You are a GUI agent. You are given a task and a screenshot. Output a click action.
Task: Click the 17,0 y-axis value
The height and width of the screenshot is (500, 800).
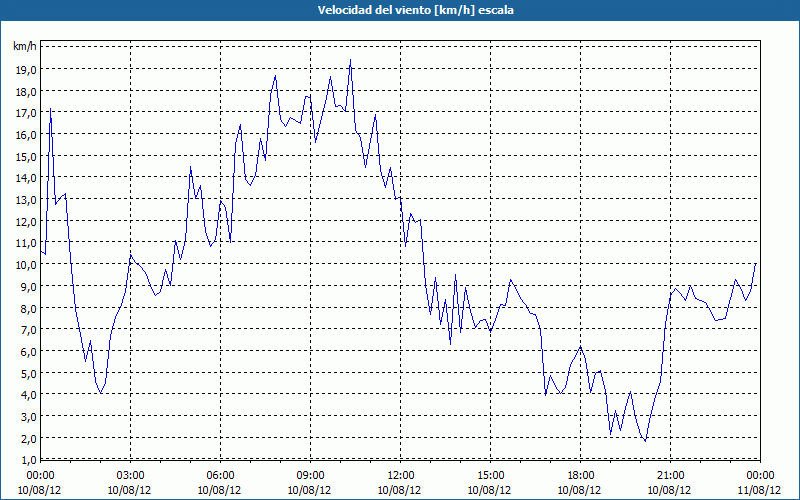26,113
